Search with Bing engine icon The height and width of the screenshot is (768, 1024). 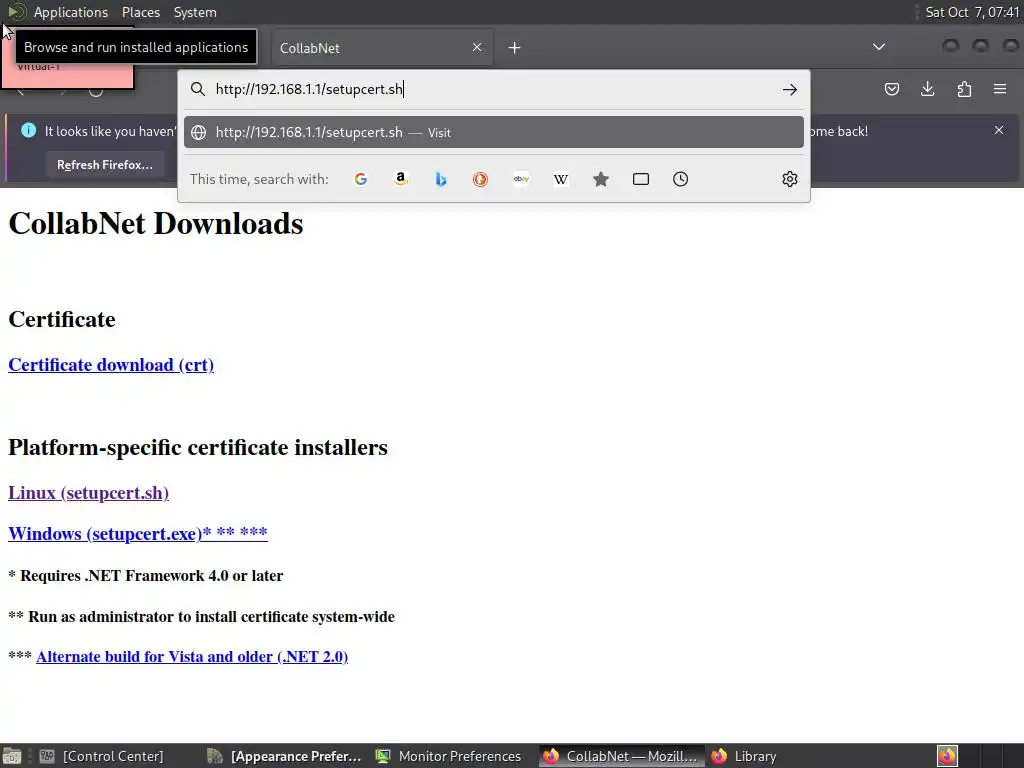pos(441,179)
